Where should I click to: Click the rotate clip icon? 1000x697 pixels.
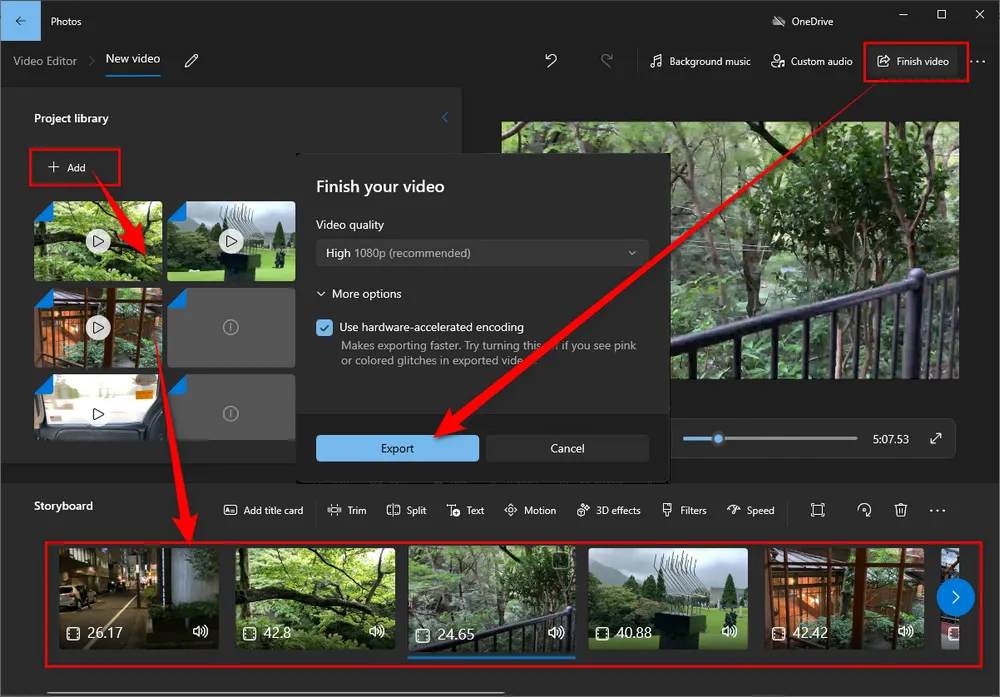tap(864, 510)
